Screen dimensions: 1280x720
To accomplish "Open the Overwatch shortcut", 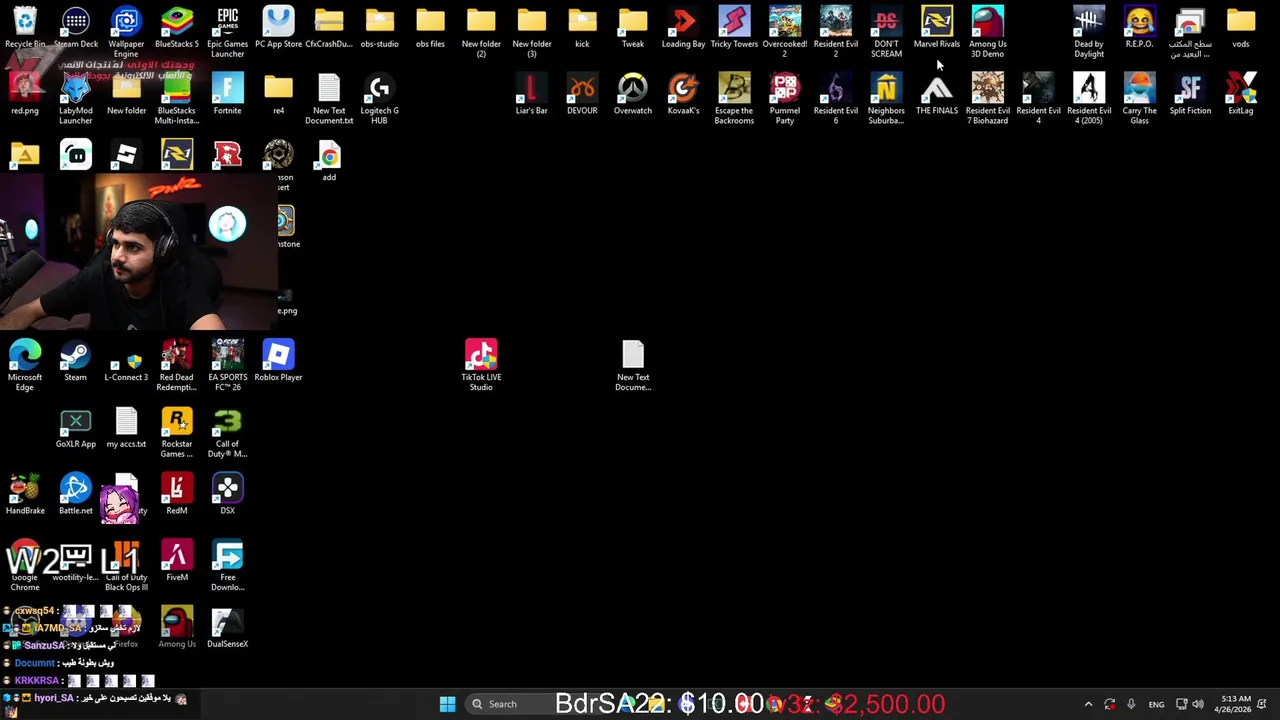I will [633, 94].
